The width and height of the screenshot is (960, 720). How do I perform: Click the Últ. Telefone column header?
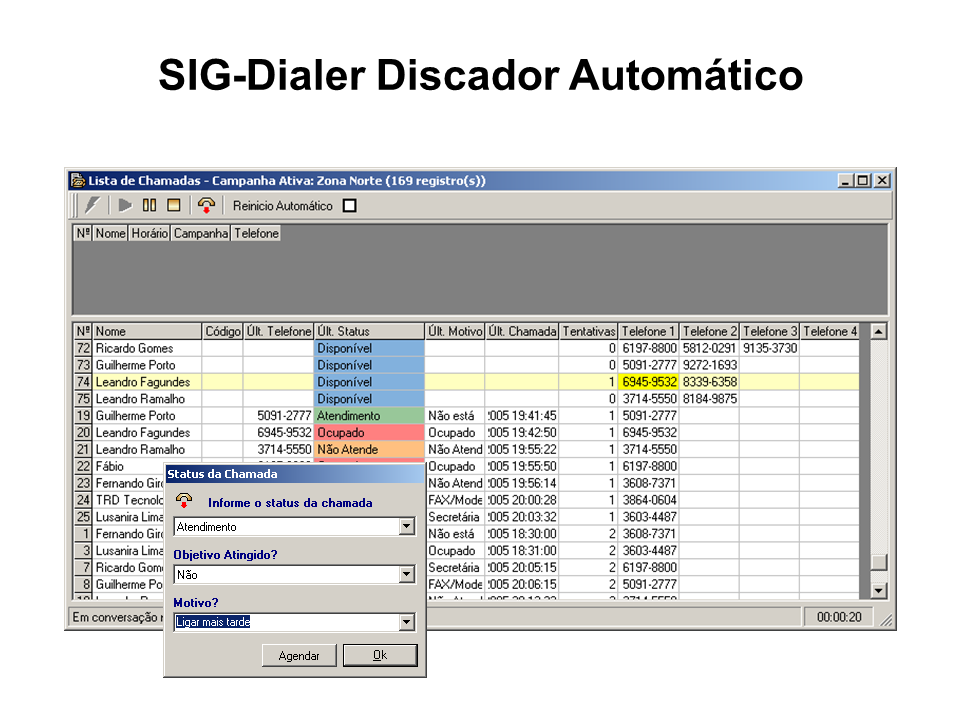[x=279, y=331]
